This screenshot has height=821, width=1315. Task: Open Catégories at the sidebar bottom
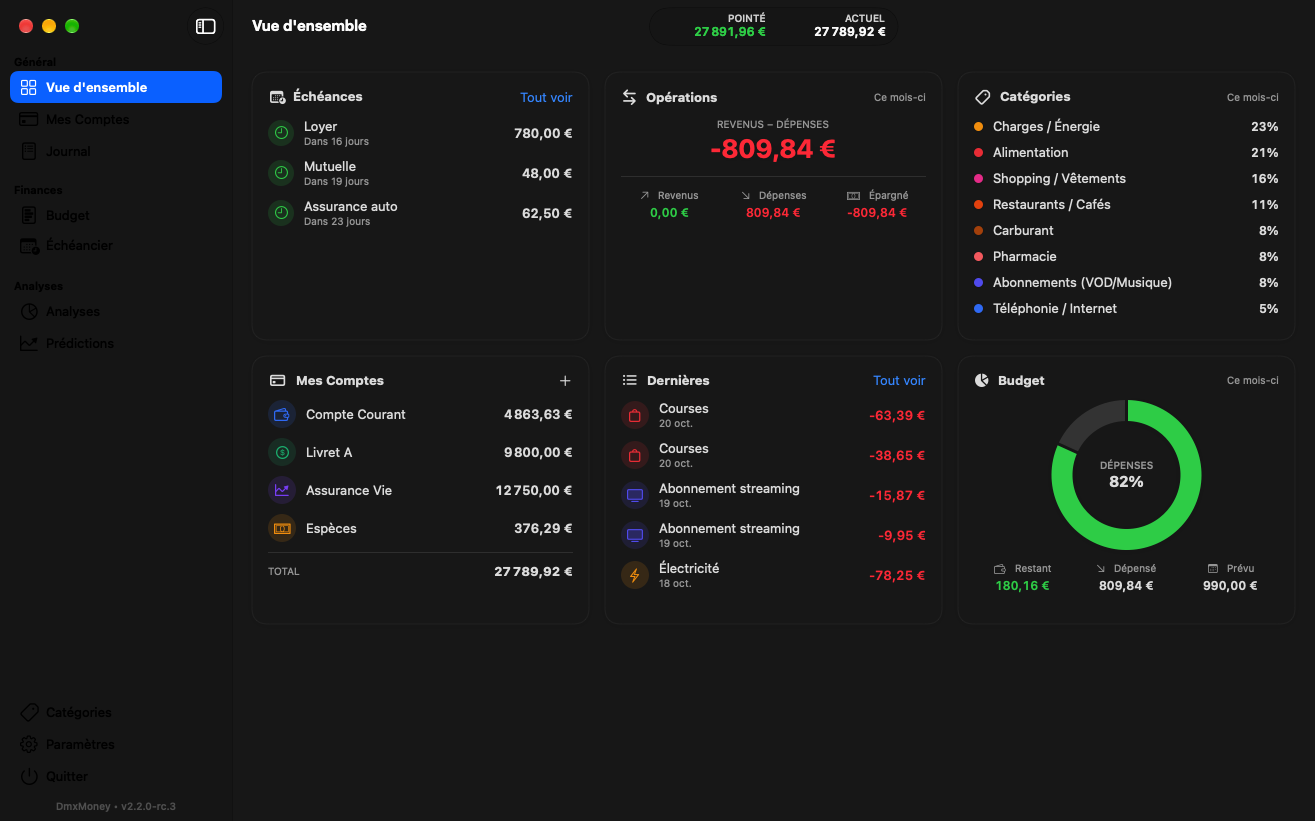(x=116, y=712)
